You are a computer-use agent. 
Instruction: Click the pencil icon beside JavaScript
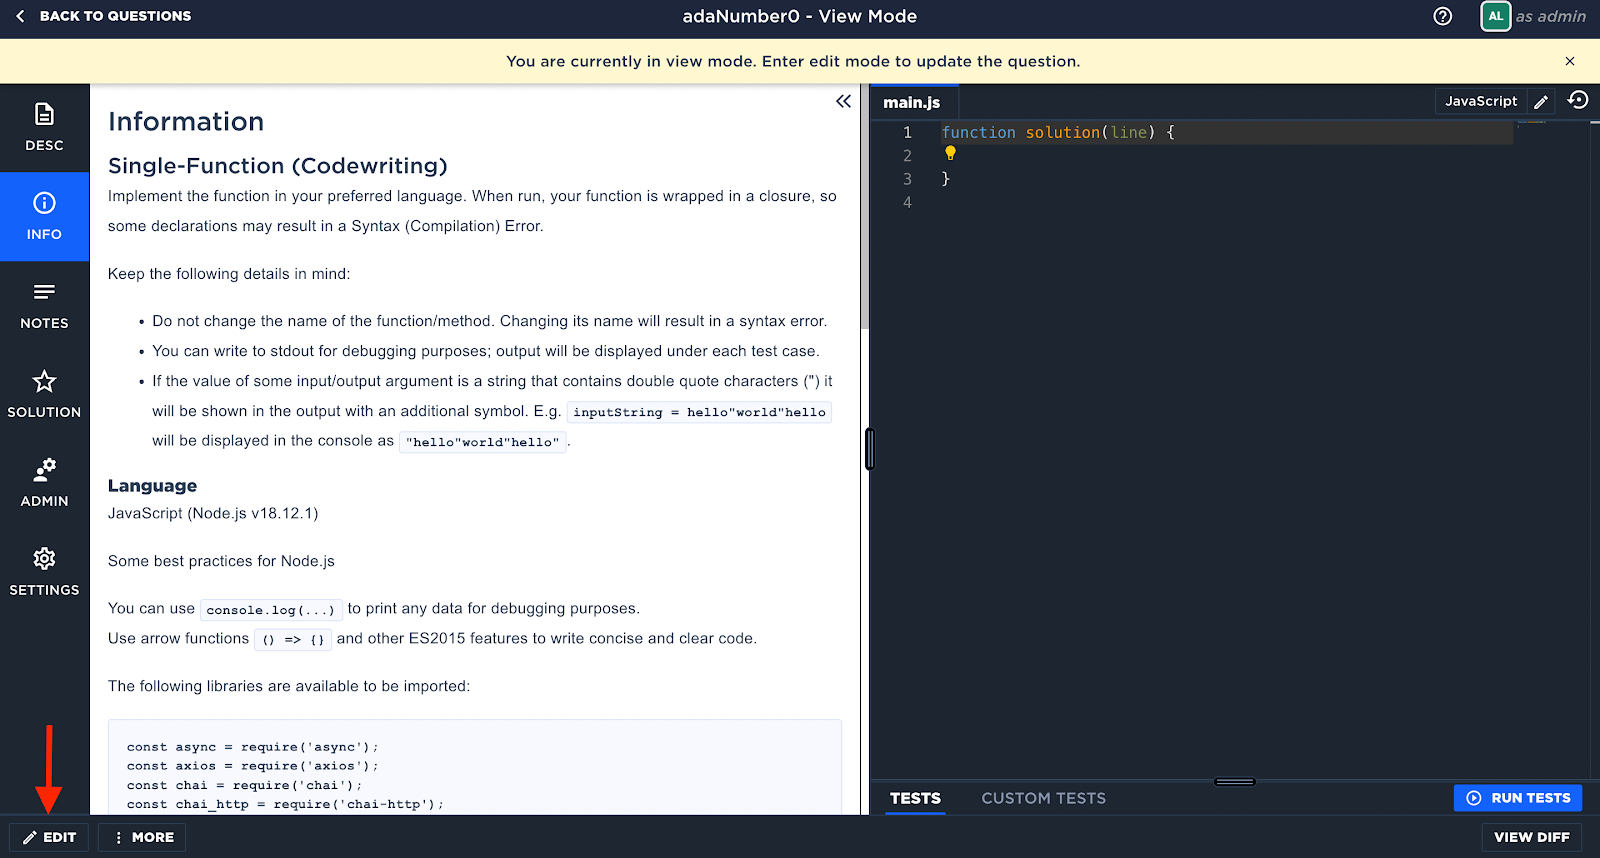(x=1541, y=102)
